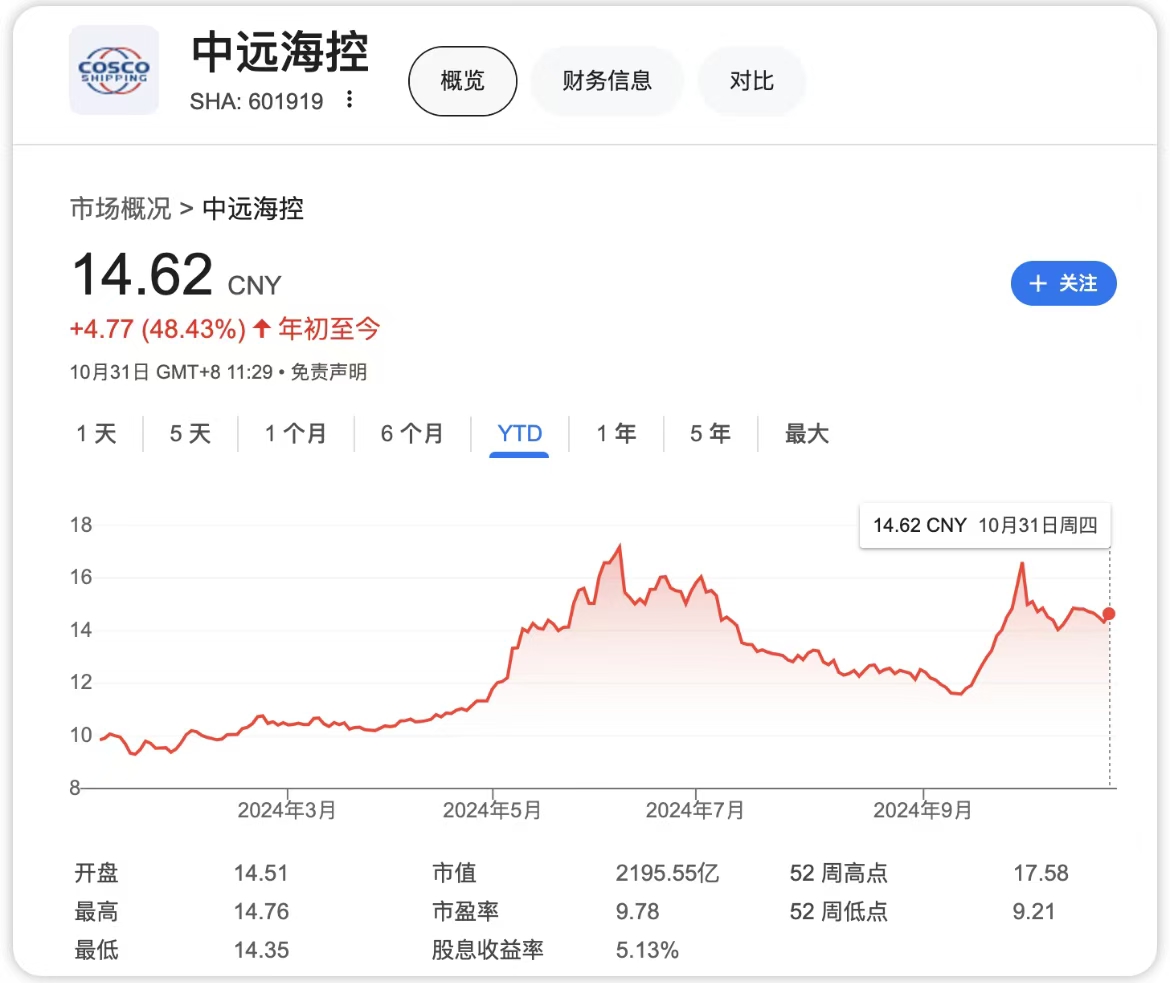Show the 5 天 chart range
The image size is (1170, 983).
[190, 433]
